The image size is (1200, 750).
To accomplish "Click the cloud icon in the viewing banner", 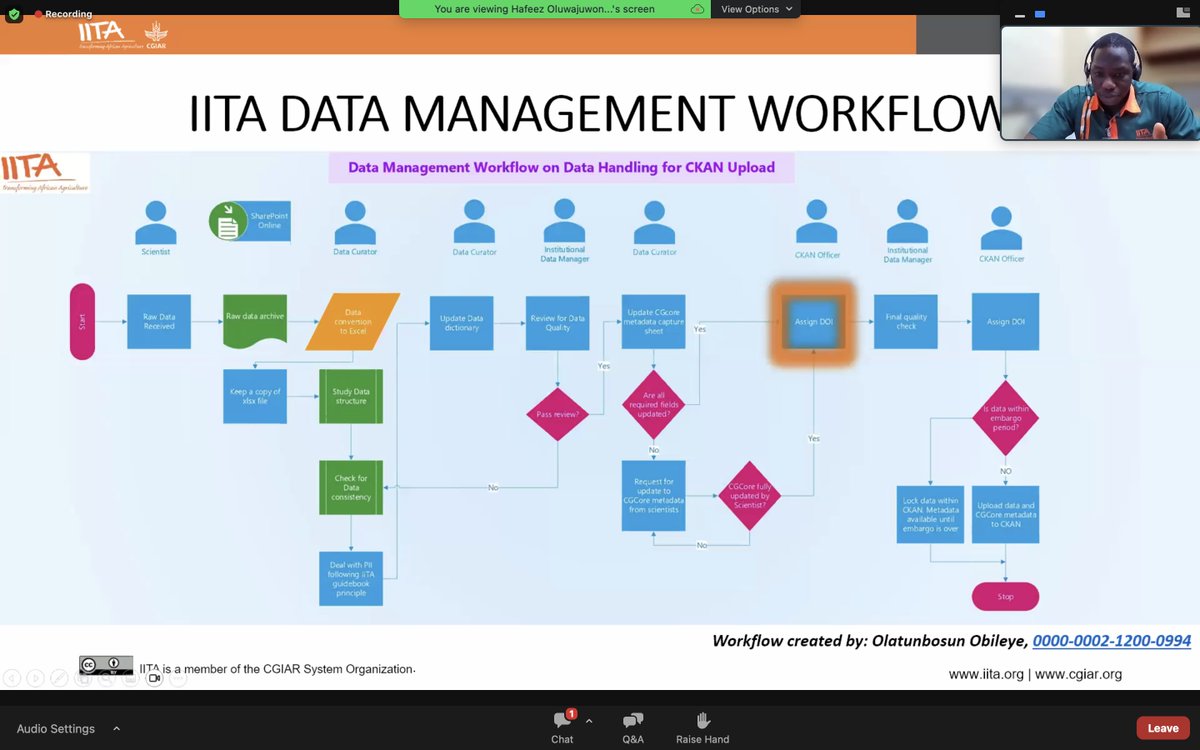I will (x=697, y=9).
